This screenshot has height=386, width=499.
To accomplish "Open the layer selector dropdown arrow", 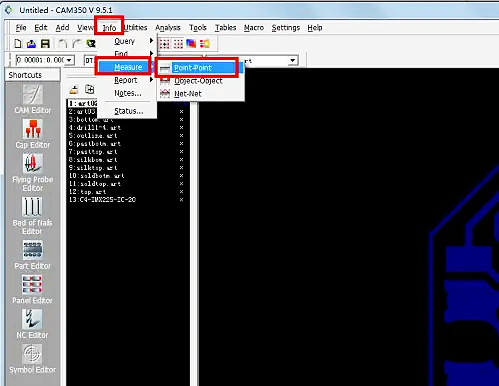I will click(292, 60).
